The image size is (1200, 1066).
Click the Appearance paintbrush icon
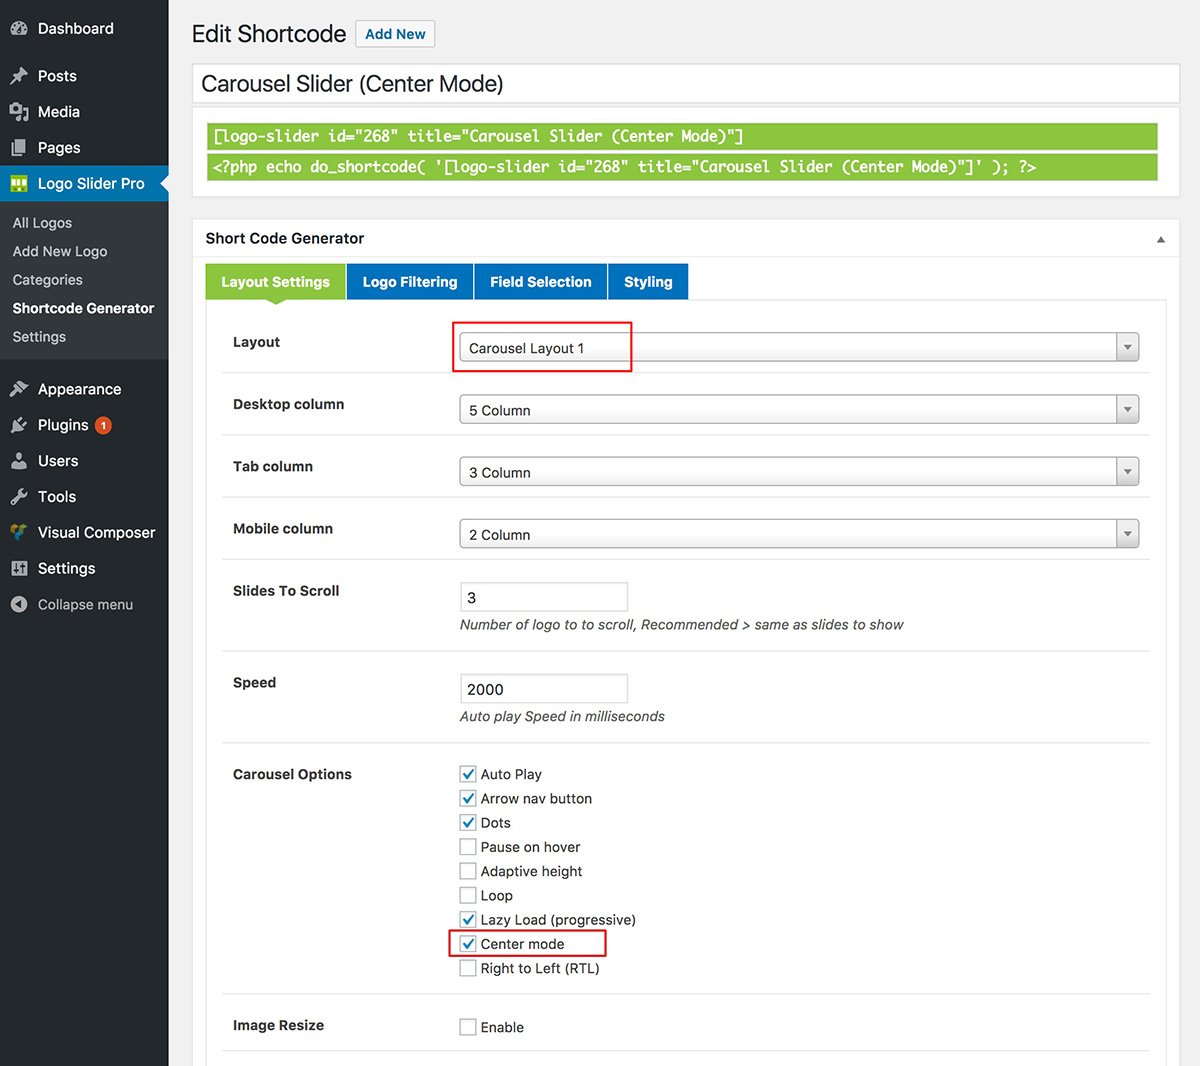[18, 389]
